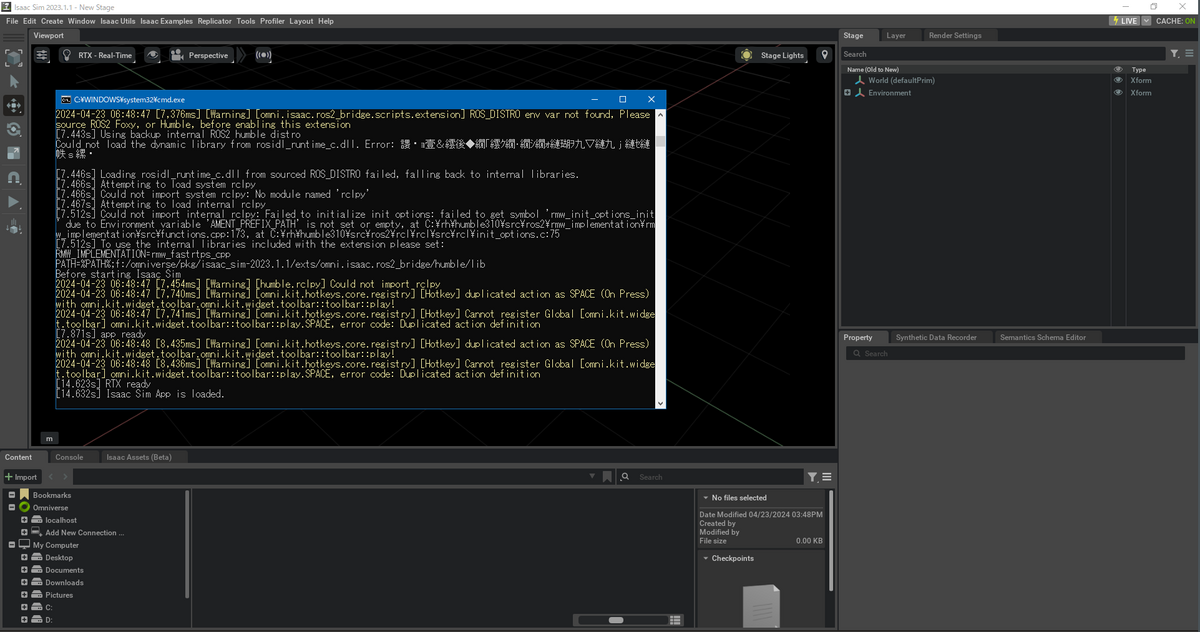Screen dimensions: 1200x632
Task: Collapse the No files selected section
Action: pyautogui.click(x=705, y=497)
